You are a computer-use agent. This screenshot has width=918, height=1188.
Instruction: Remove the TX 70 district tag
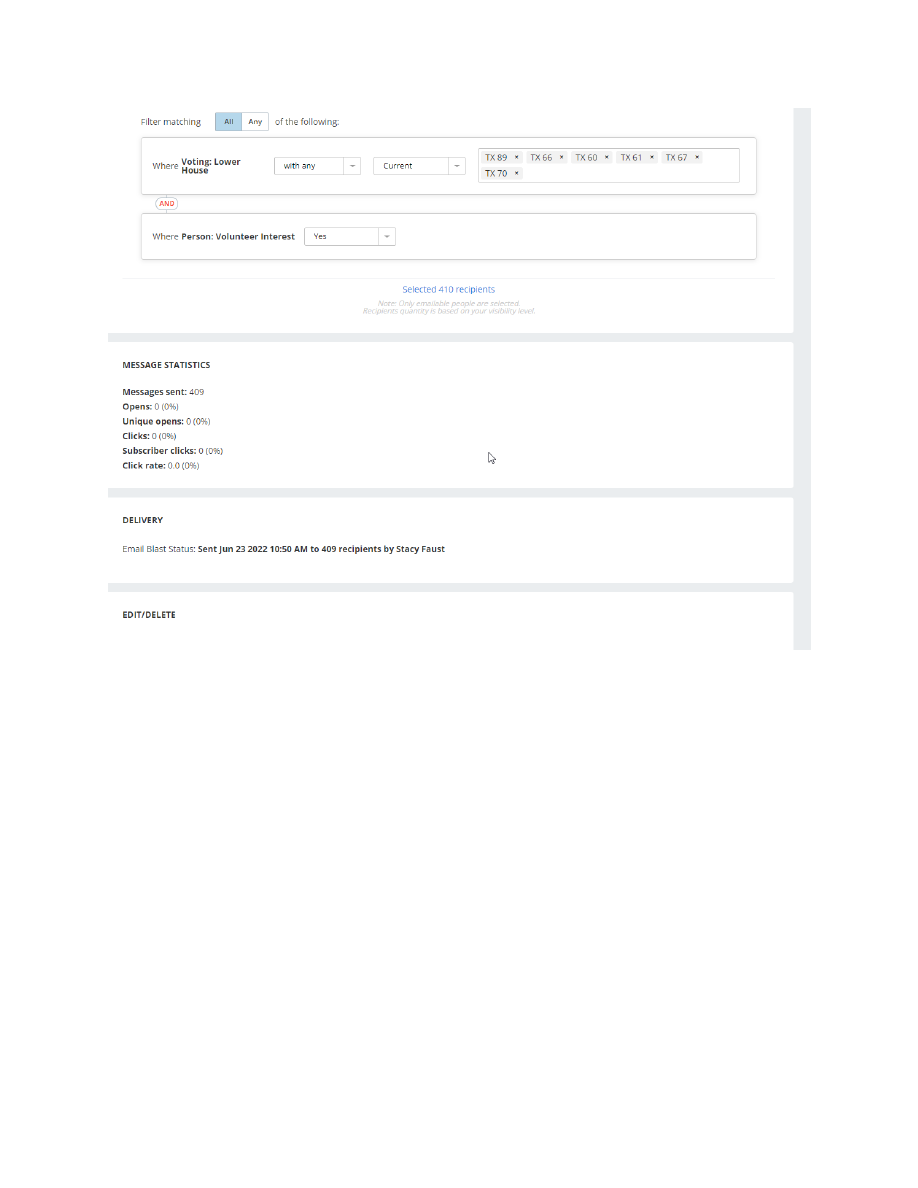click(x=517, y=173)
